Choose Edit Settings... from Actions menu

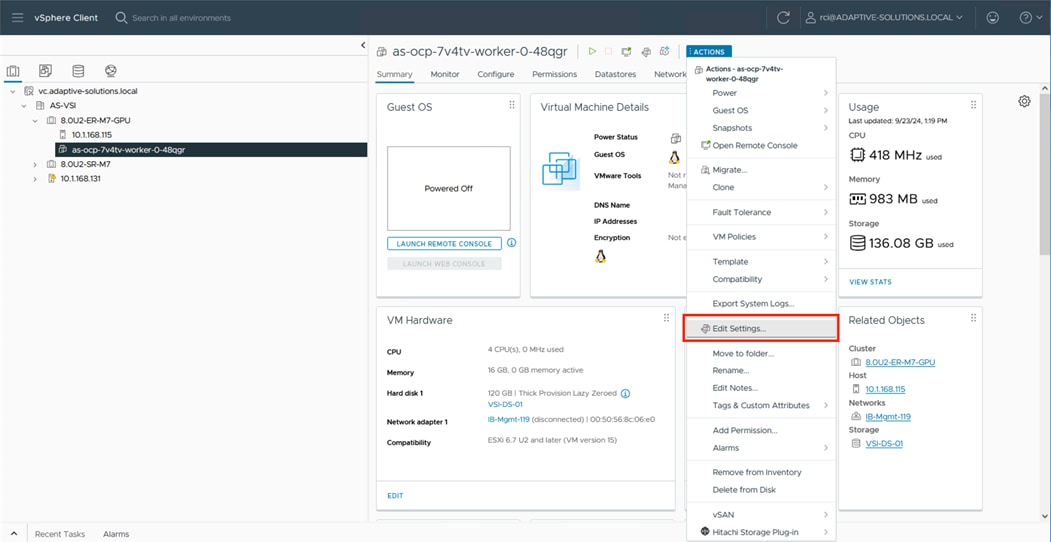click(x=761, y=329)
